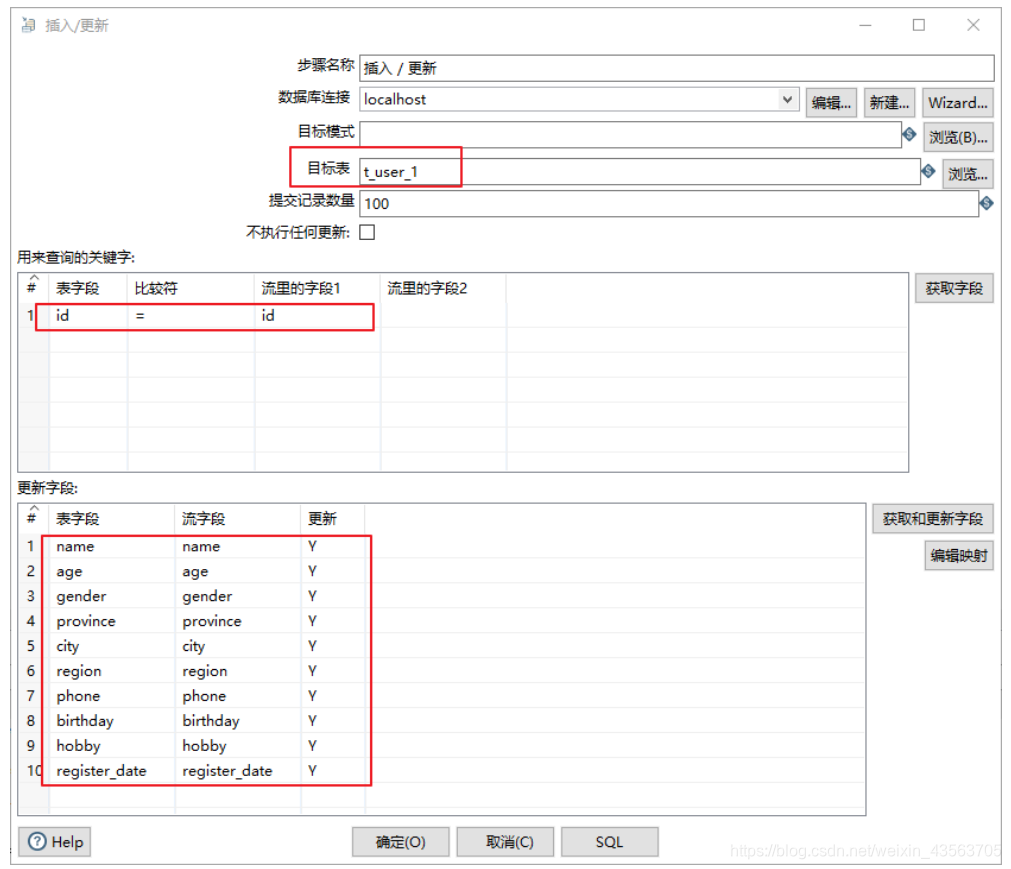The height and width of the screenshot is (869, 1011).
Task: Select age in the 流字段 column
Action: (237, 571)
